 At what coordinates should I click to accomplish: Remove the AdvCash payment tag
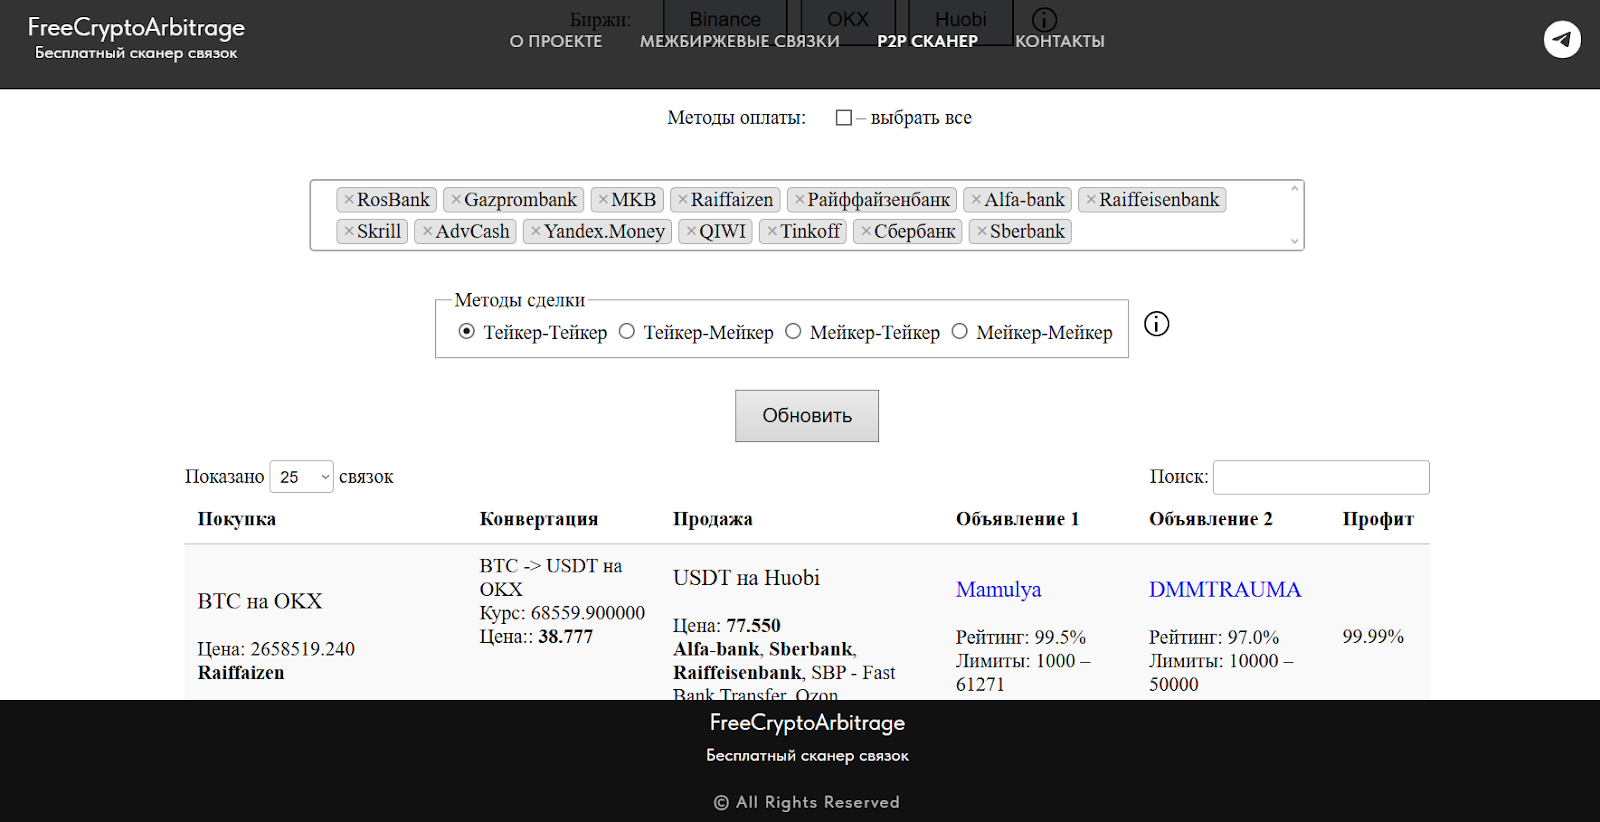pos(427,232)
